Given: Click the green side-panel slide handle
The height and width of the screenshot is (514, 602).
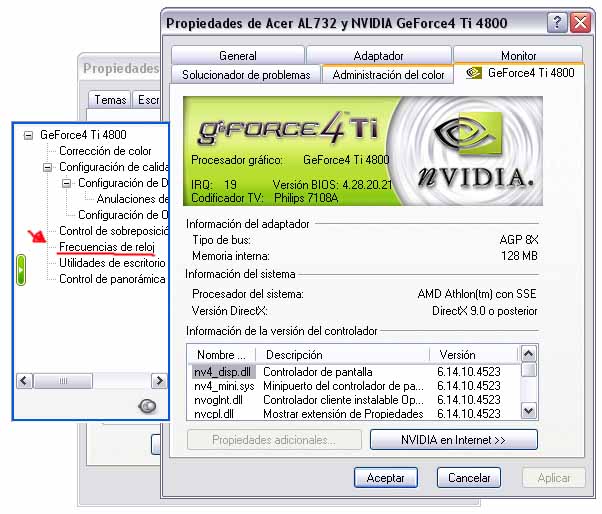Looking at the screenshot, I should click(21, 270).
